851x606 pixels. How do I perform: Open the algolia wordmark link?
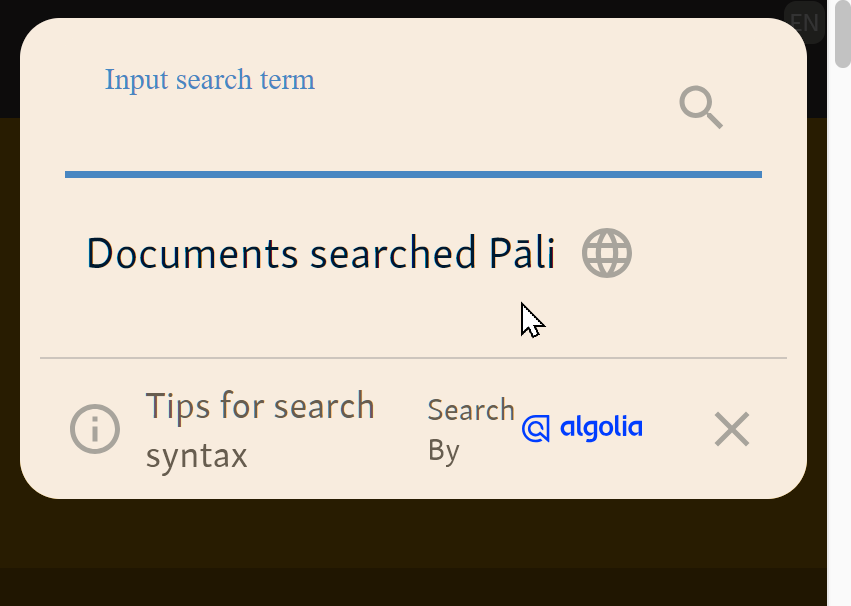tap(601, 428)
